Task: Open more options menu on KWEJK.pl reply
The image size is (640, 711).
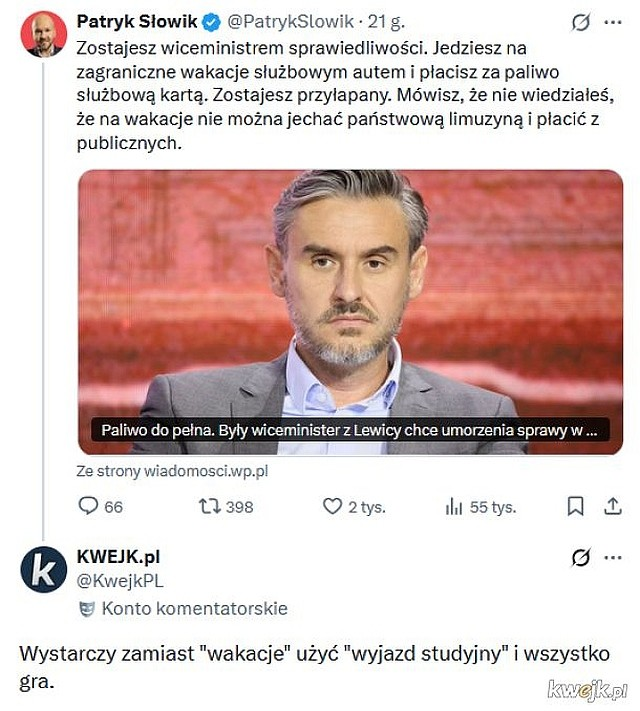Action: 612,557
